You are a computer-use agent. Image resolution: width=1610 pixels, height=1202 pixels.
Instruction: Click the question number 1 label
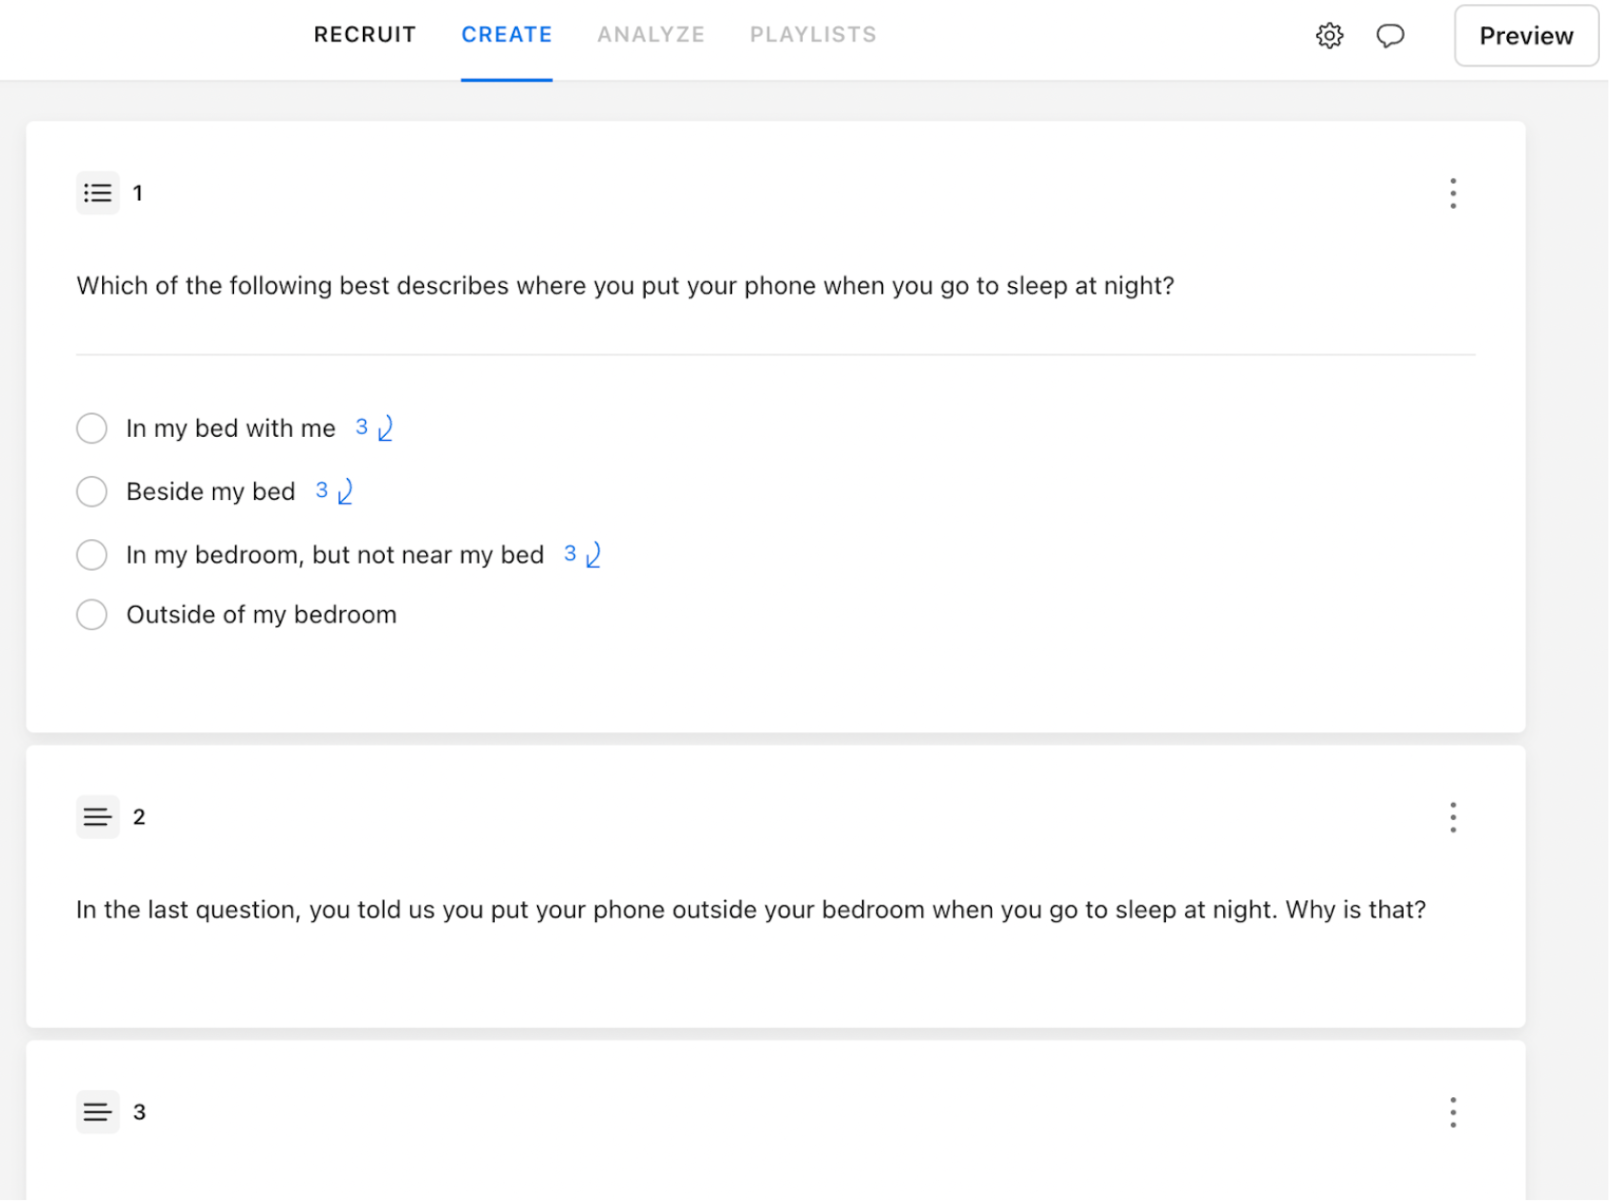click(x=138, y=193)
